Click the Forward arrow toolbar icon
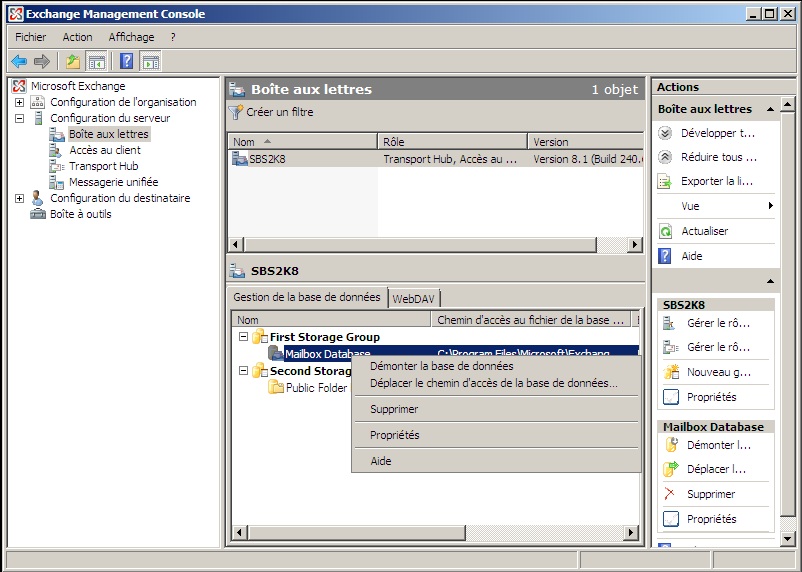The image size is (802, 572). click(x=42, y=62)
